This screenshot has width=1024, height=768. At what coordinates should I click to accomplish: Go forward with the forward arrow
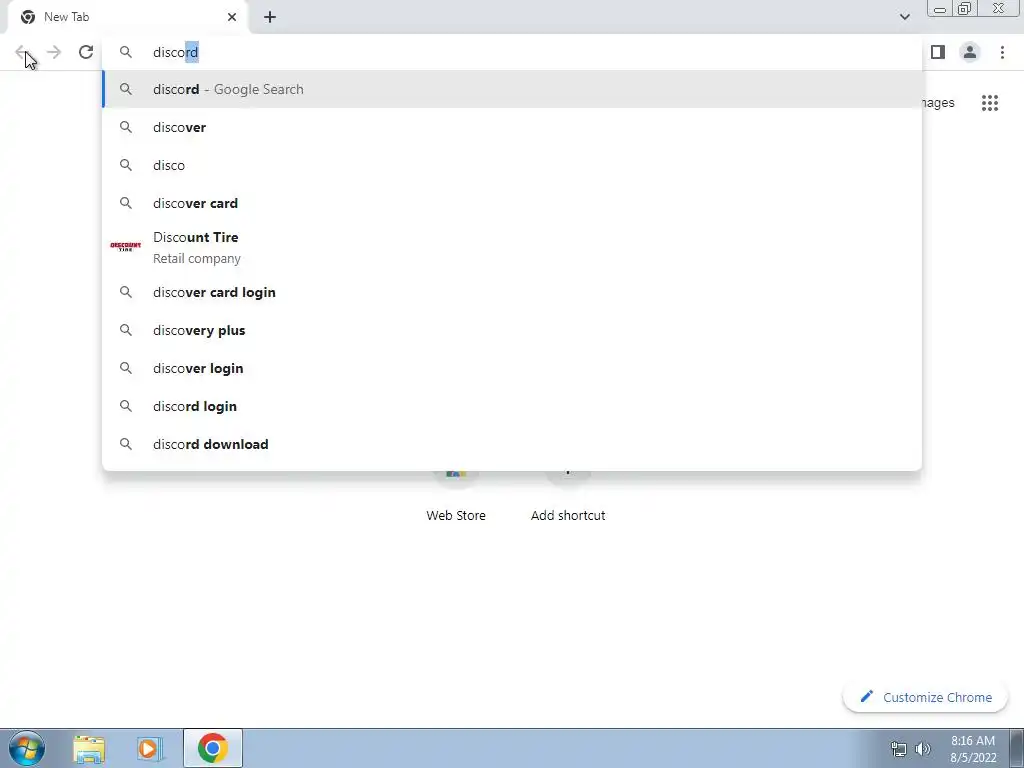pyautogui.click(x=54, y=52)
